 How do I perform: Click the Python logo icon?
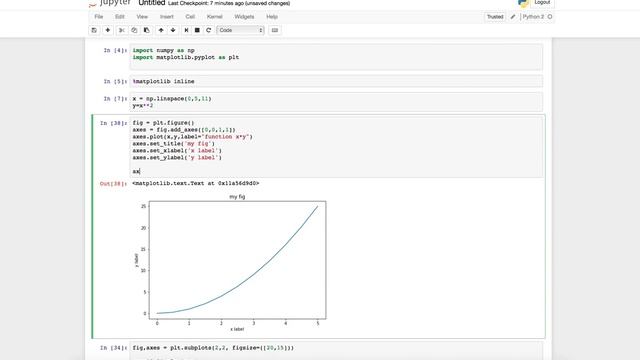tap(523, 3)
